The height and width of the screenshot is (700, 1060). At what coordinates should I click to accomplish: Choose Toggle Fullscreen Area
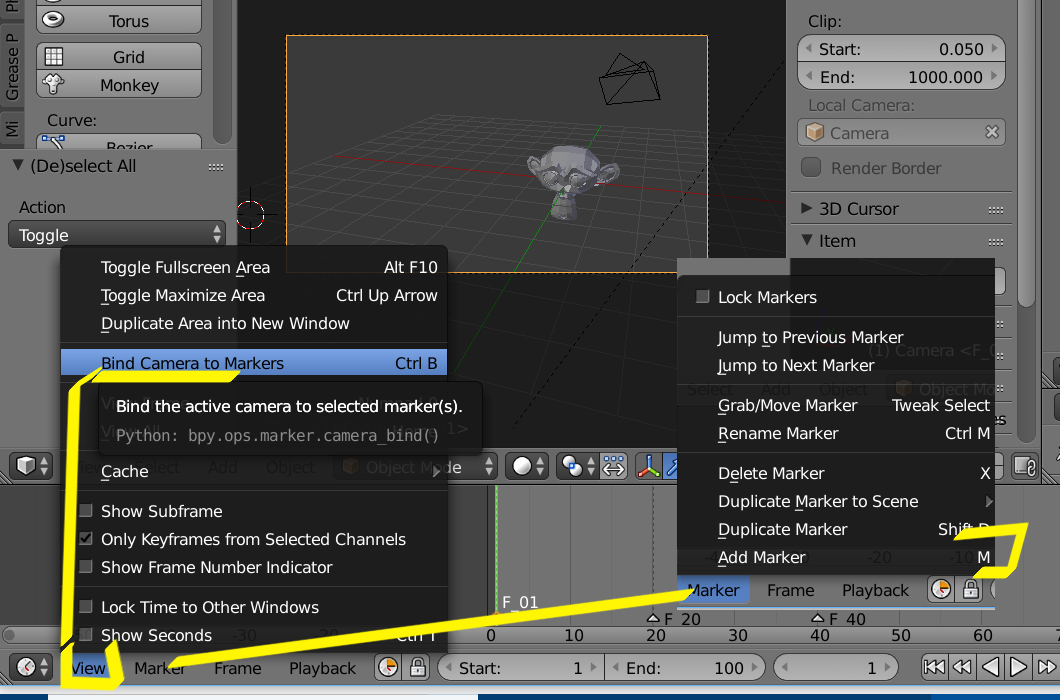(254, 267)
